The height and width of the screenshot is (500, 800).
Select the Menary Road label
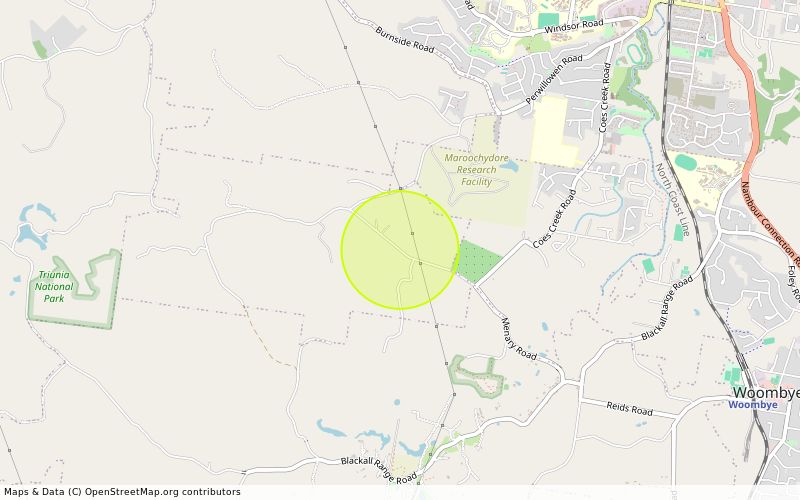[519, 339]
